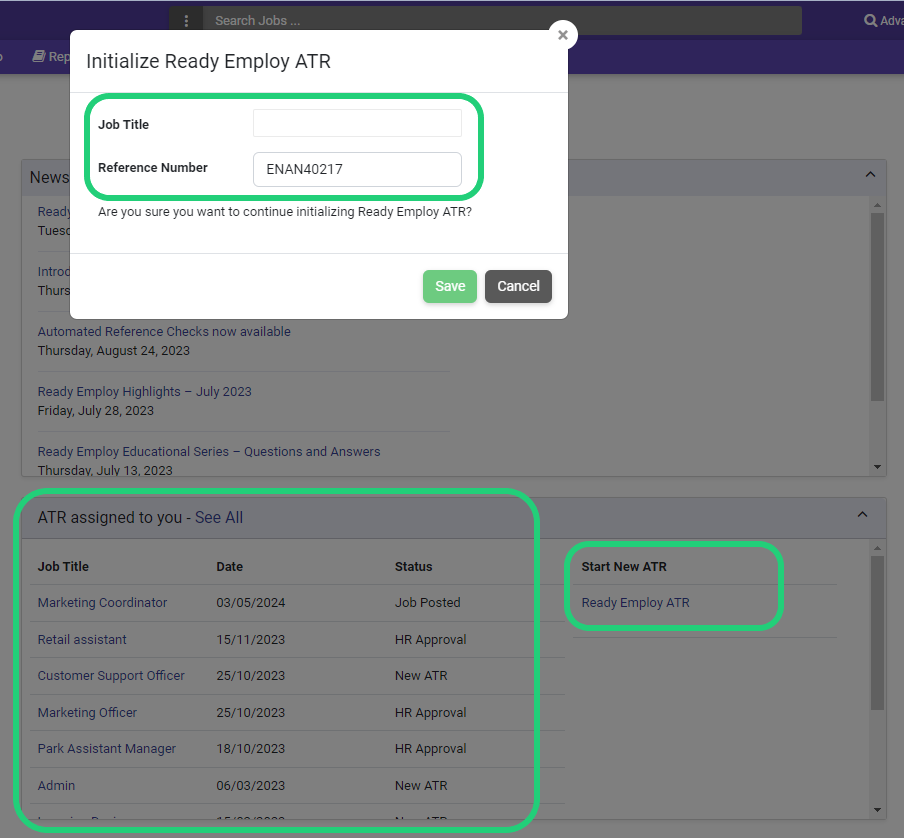Select date 15/11/2023 cell

[x=251, y=639]
